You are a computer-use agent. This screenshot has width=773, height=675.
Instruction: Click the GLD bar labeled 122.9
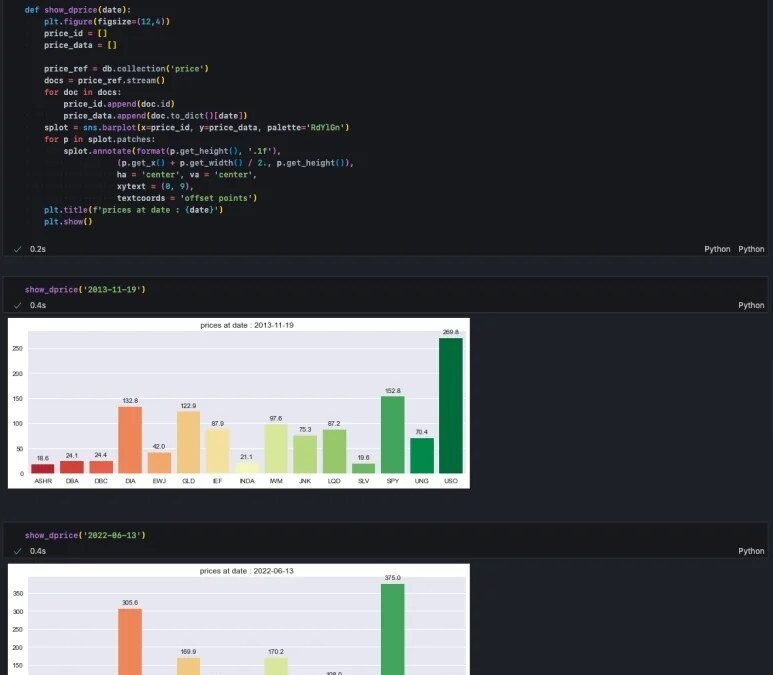click(x=188, y=443)
